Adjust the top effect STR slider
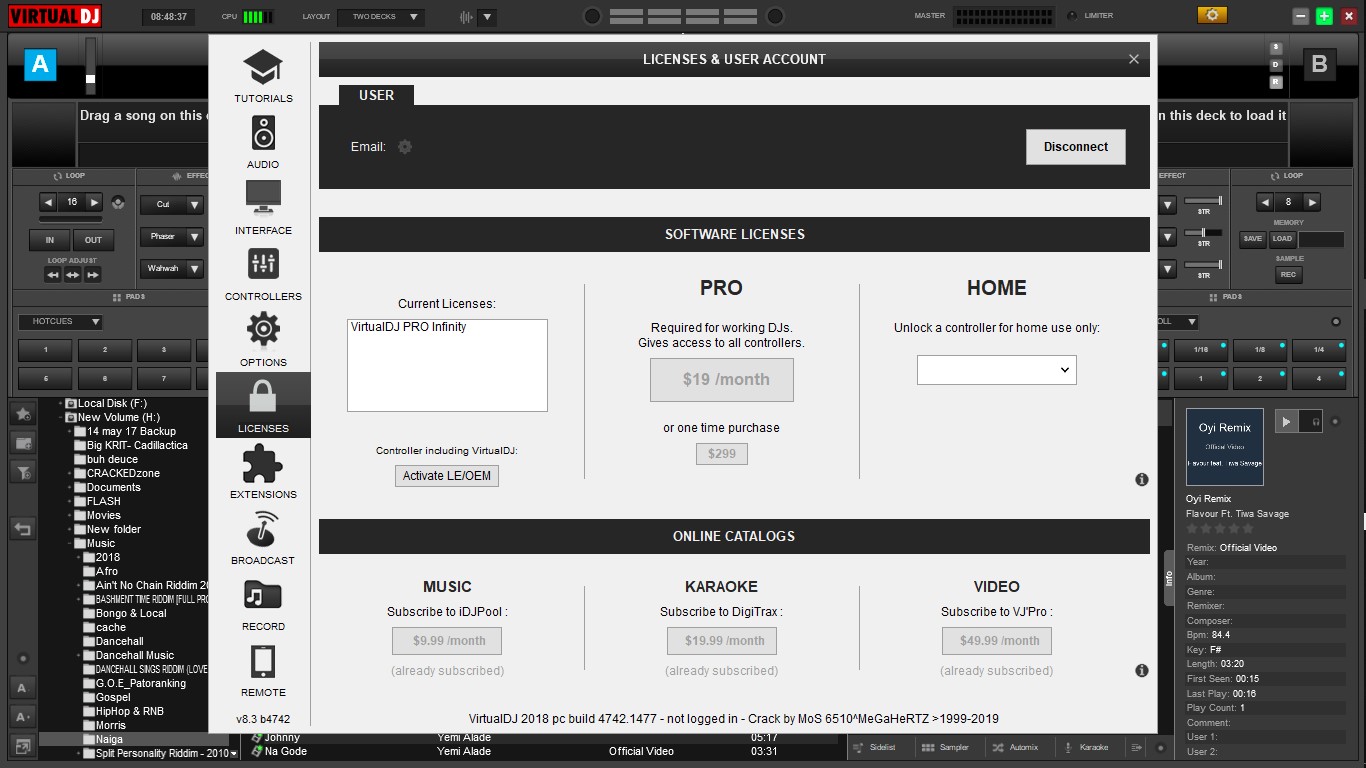This screenshot has height=768, width=1366. [1203, 202]
